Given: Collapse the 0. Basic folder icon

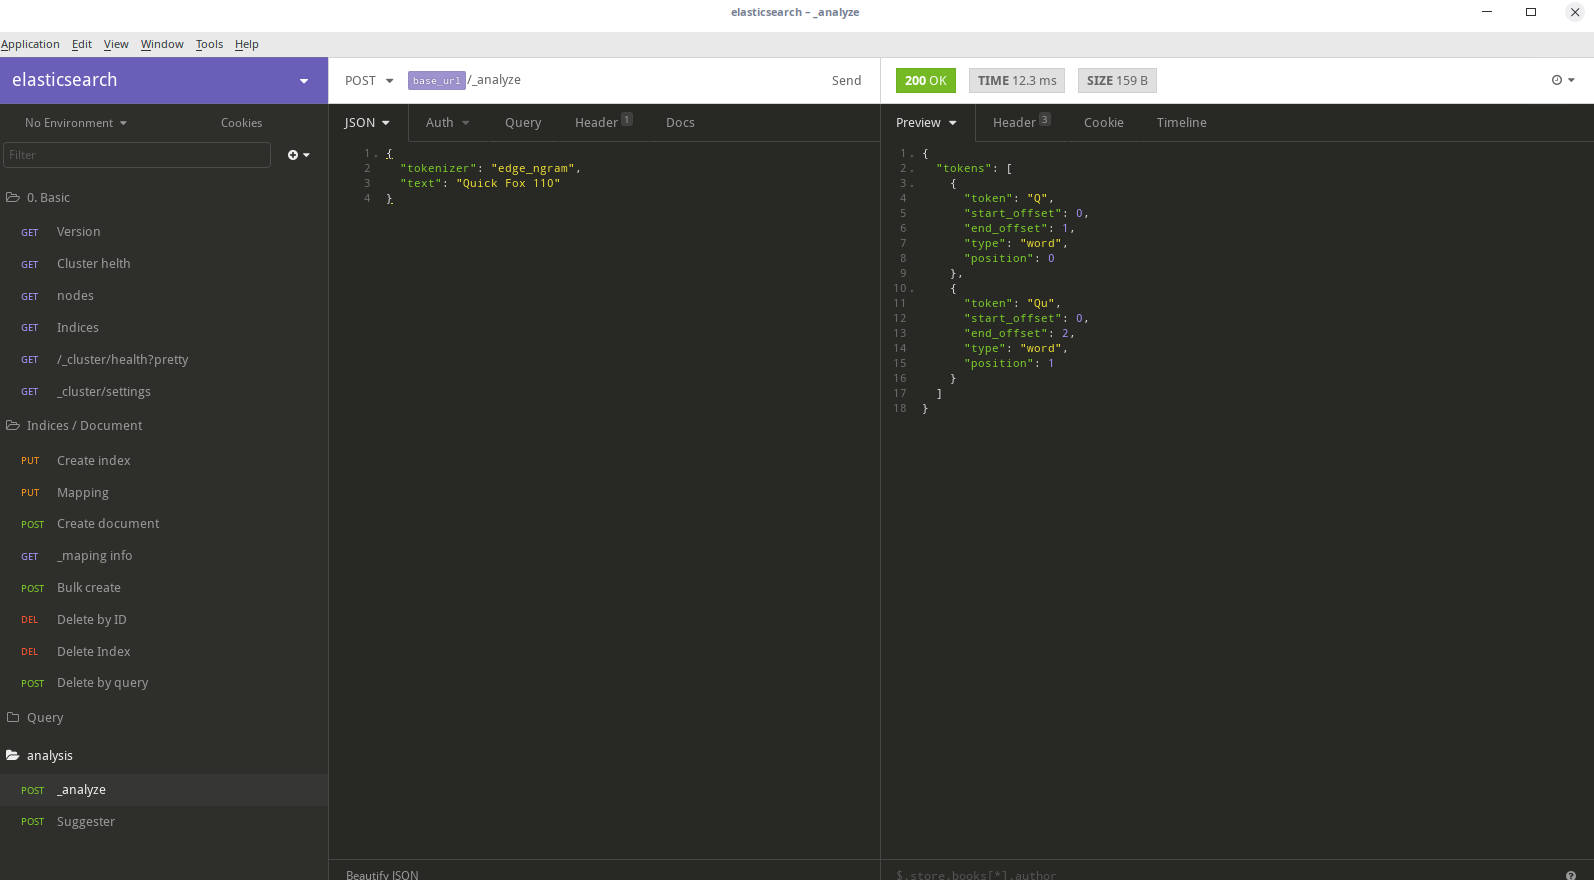Looking at the screenshot, I should (13, 198).
